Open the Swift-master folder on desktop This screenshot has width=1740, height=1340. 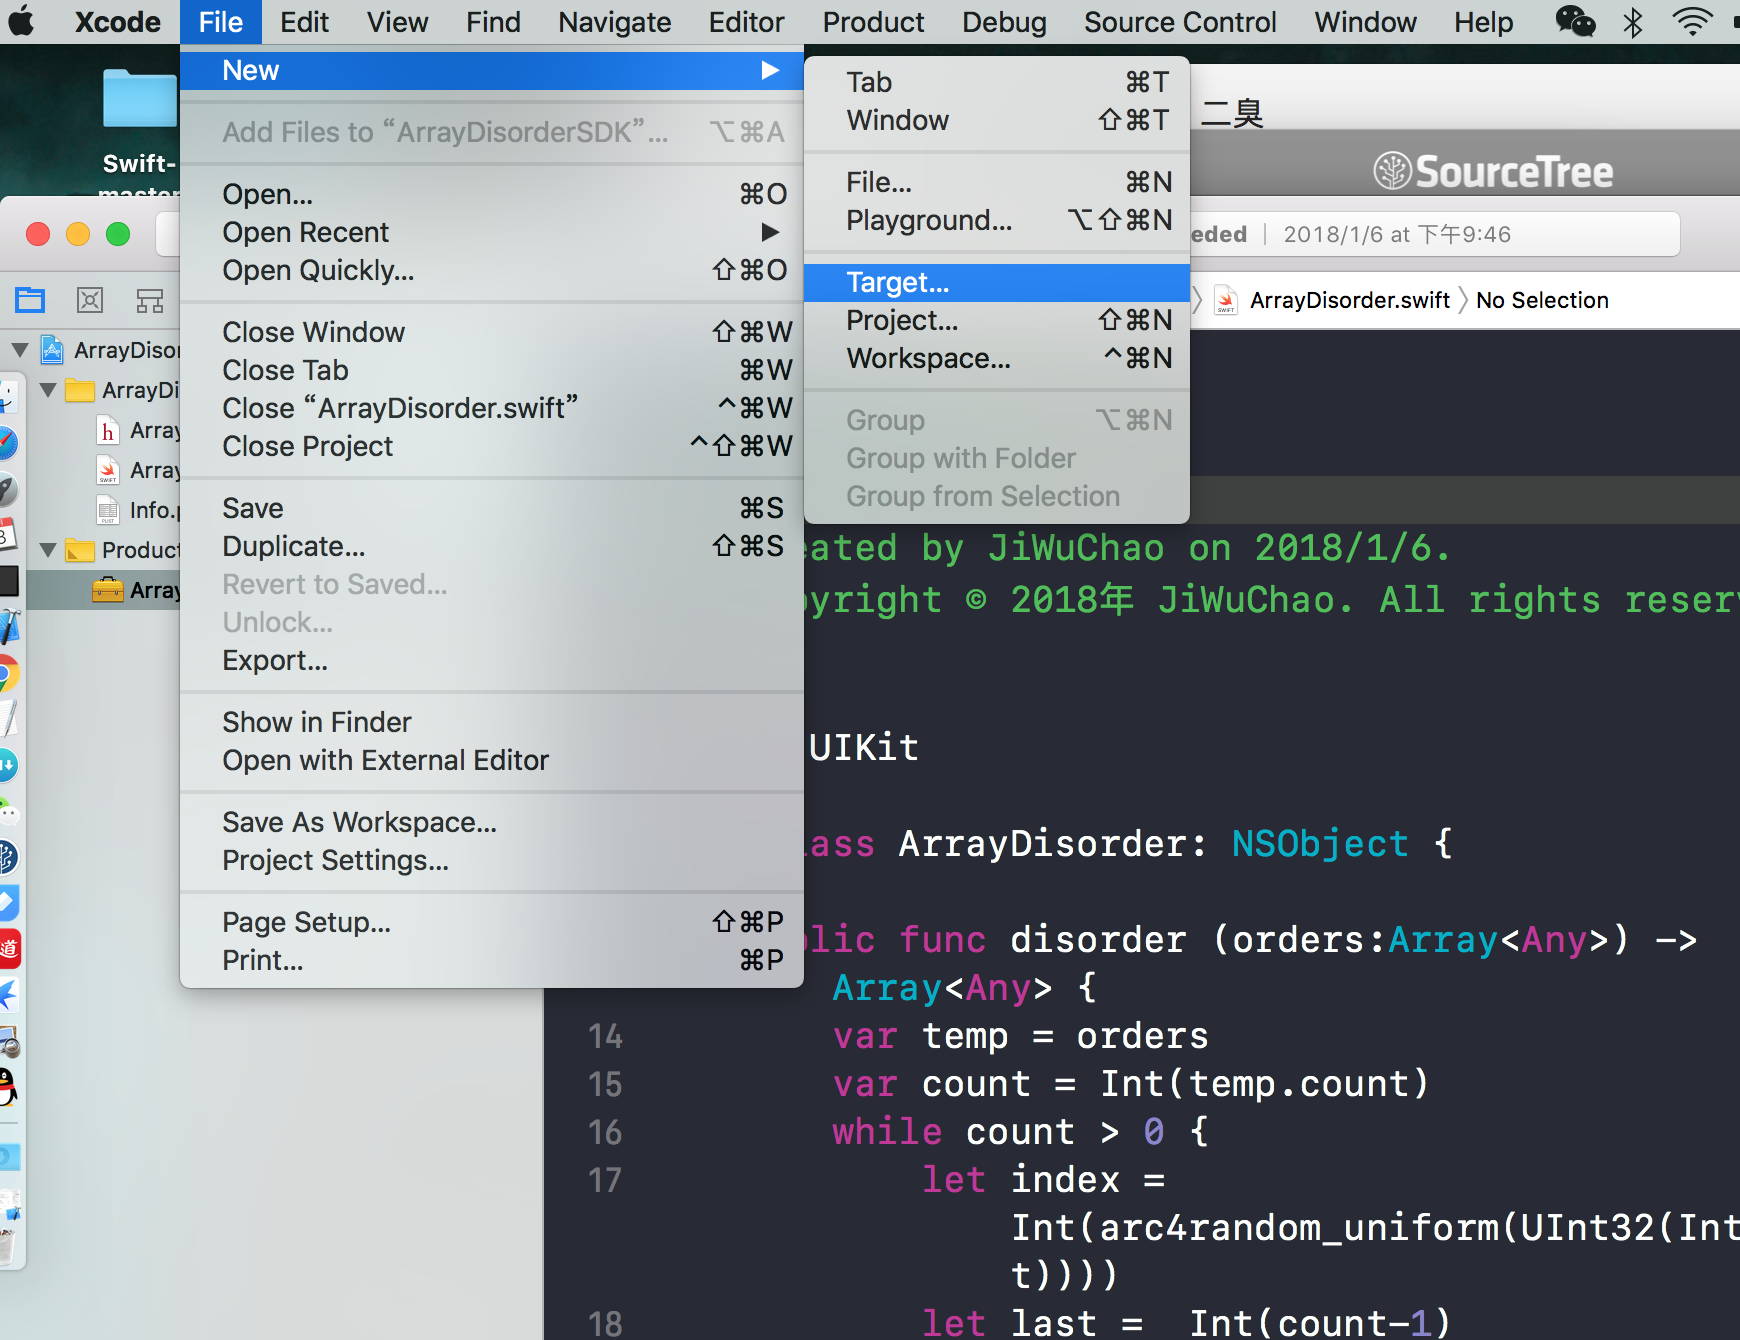pyautogui.click(x=139, y=100)
